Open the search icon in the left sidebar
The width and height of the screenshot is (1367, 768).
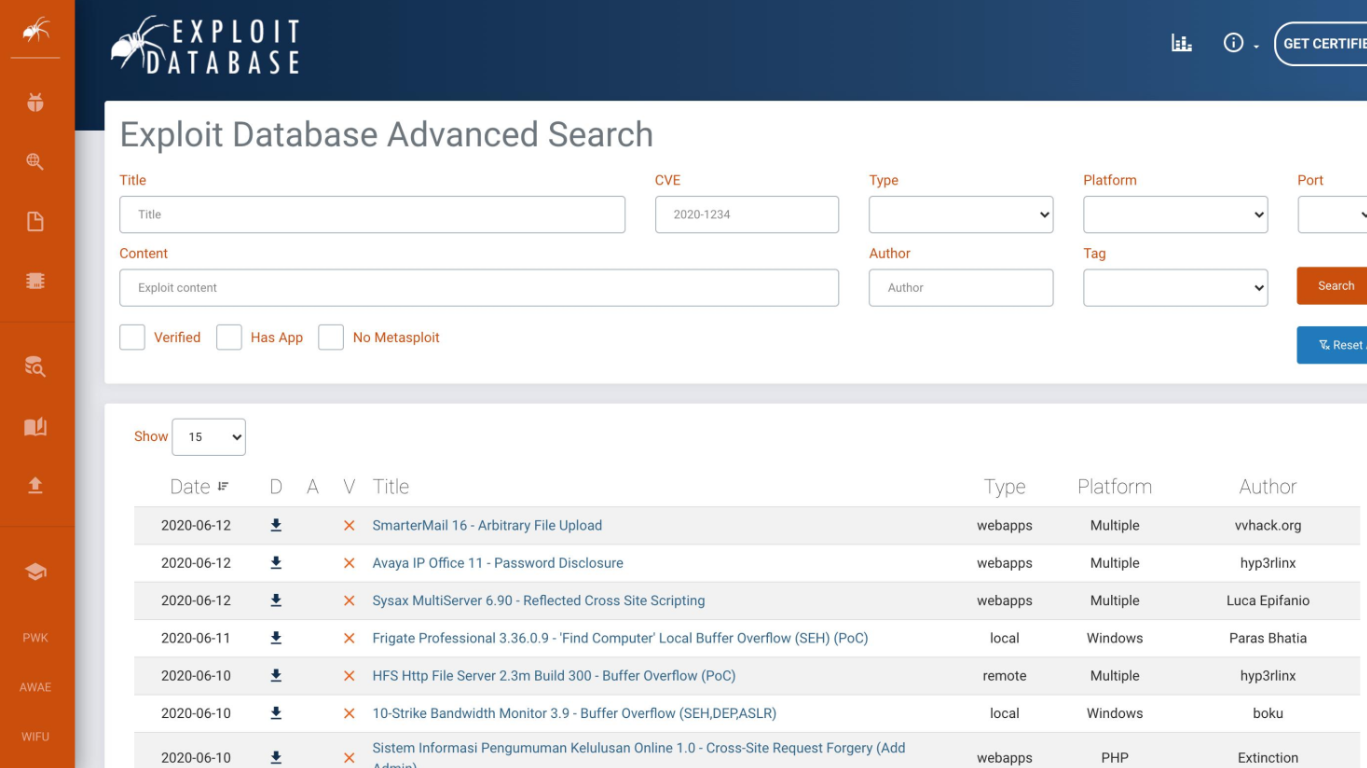coord(35,162)
